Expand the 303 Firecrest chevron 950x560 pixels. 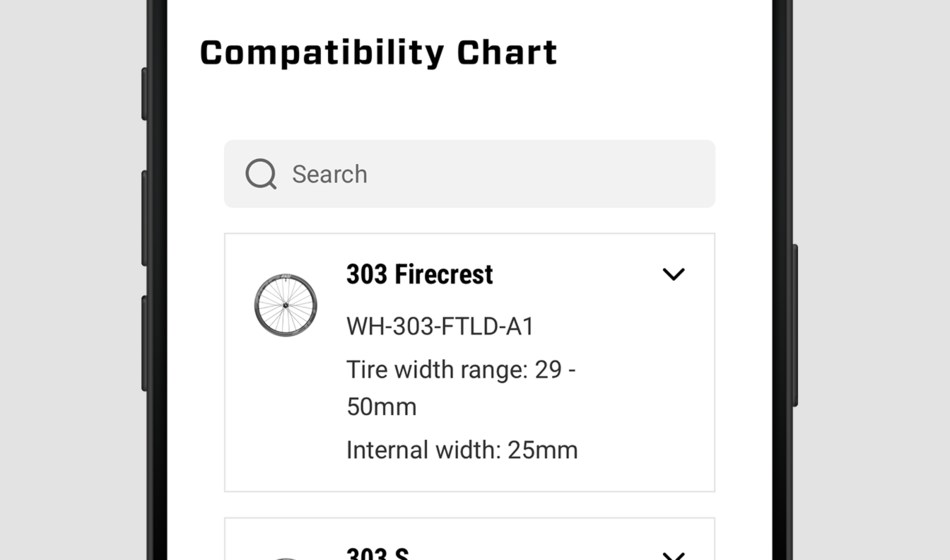(x=673, y=275)
